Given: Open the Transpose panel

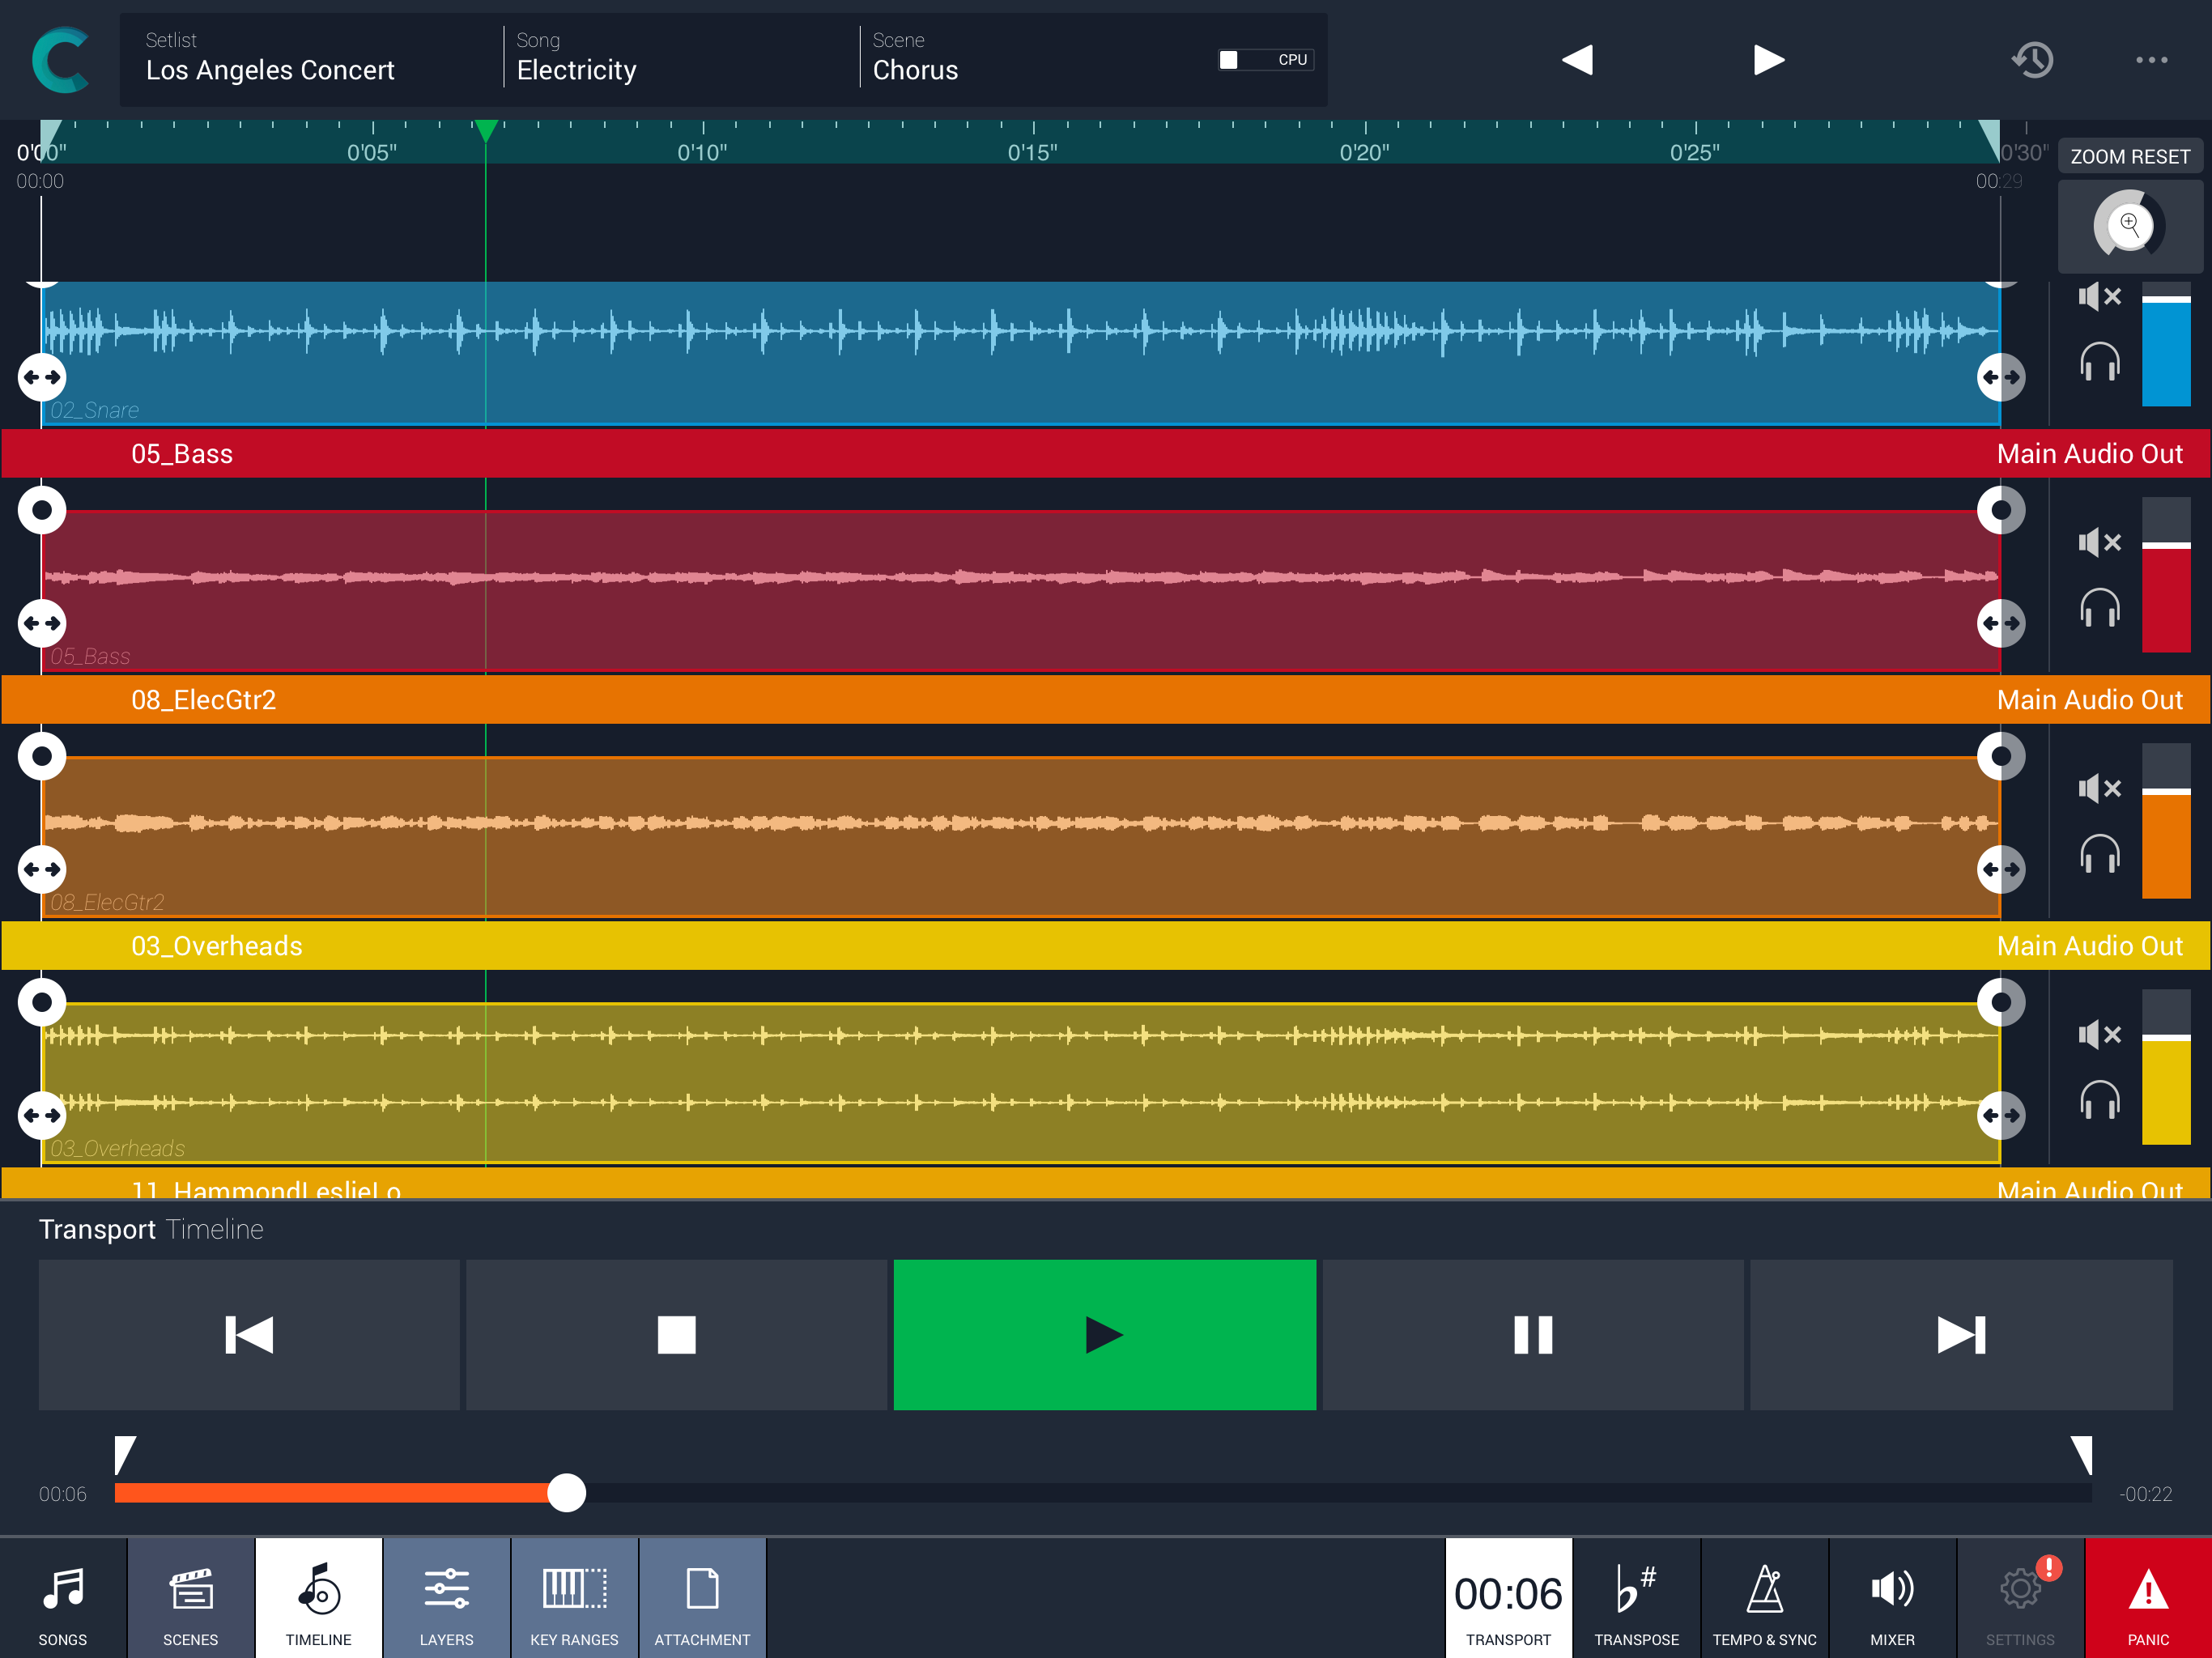Looking at the screenshot, I should pos(1636,1598).
